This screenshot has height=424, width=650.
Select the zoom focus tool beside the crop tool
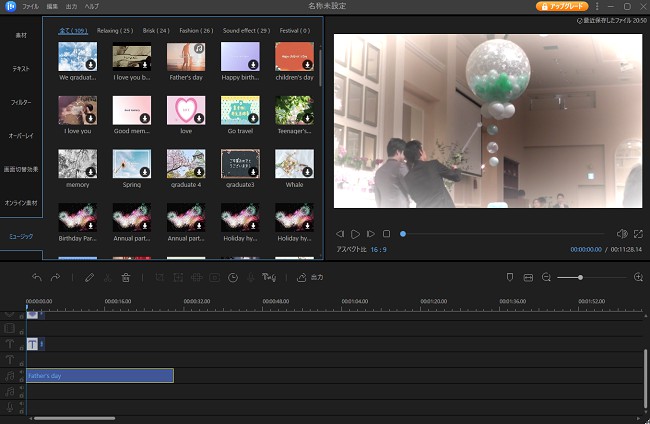[178, 277]
